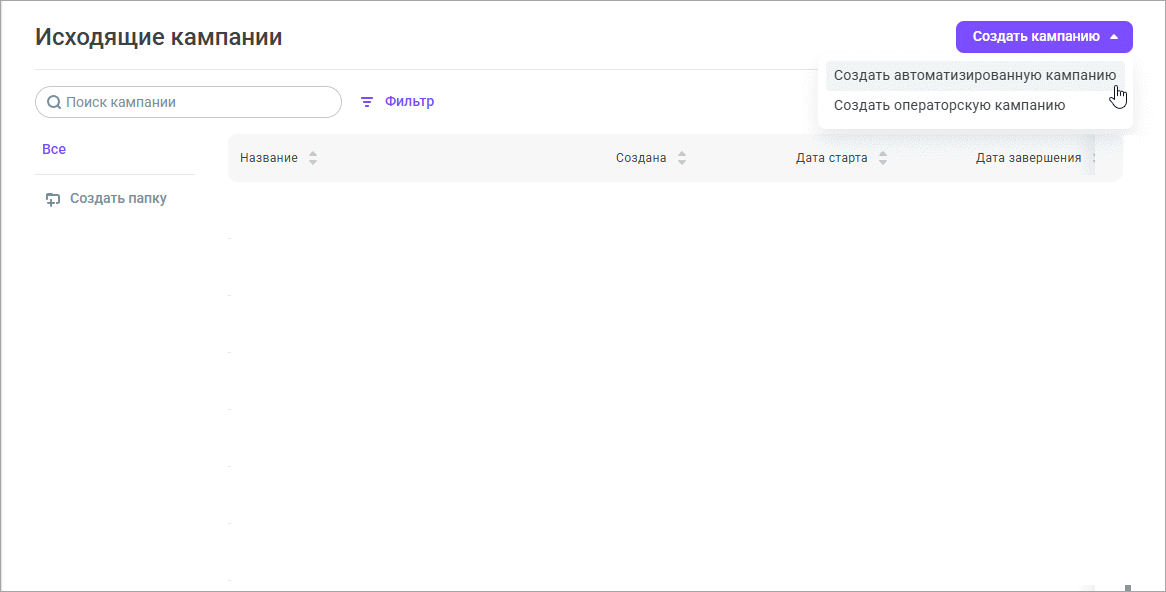Click the sort arrows next to 'Дата завершения'
This screenshot has height=592, width=1166.
click(1094, 158)
